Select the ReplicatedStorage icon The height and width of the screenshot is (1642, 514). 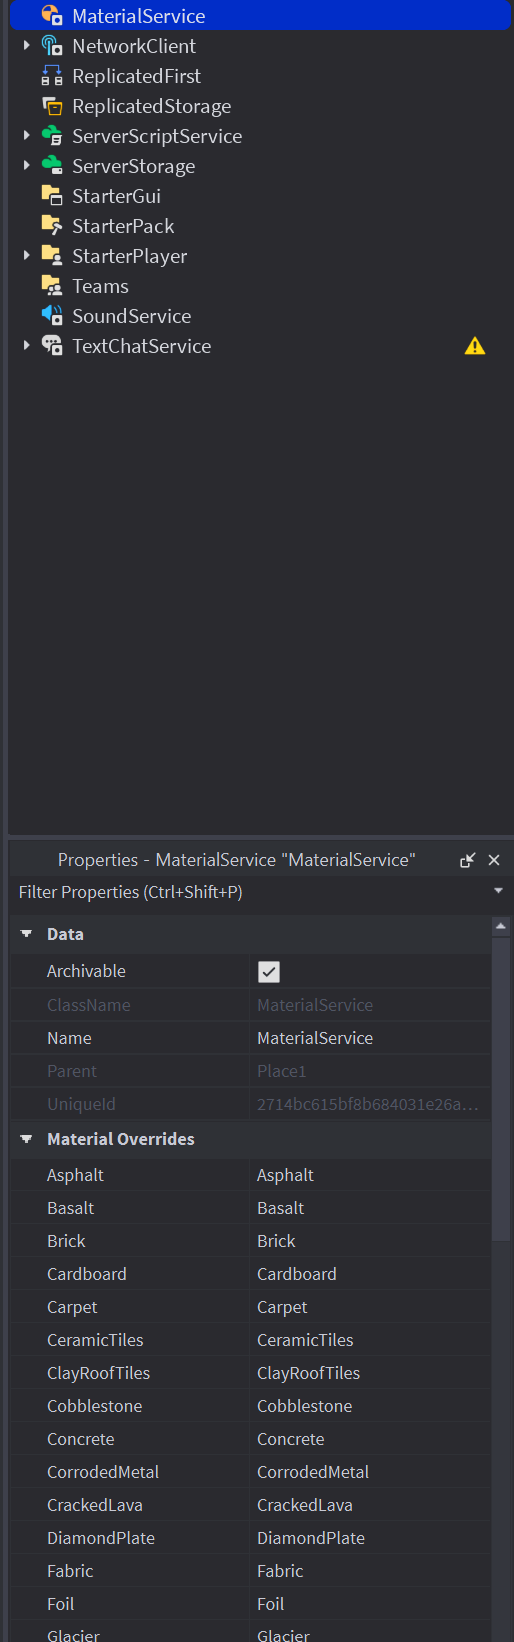(x=52, y=106)
